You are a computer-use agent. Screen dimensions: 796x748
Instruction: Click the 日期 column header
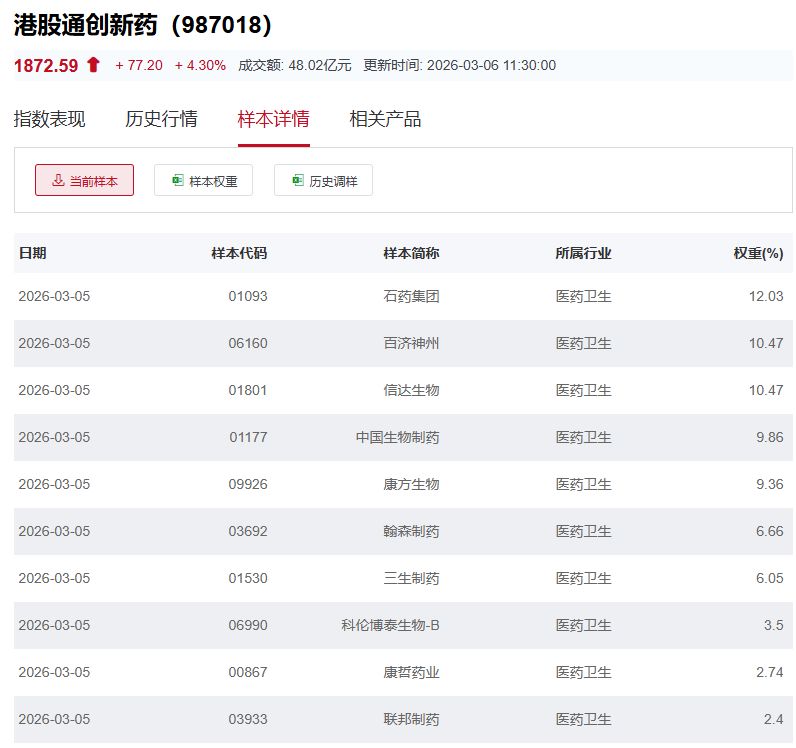[x=32, y=253]
